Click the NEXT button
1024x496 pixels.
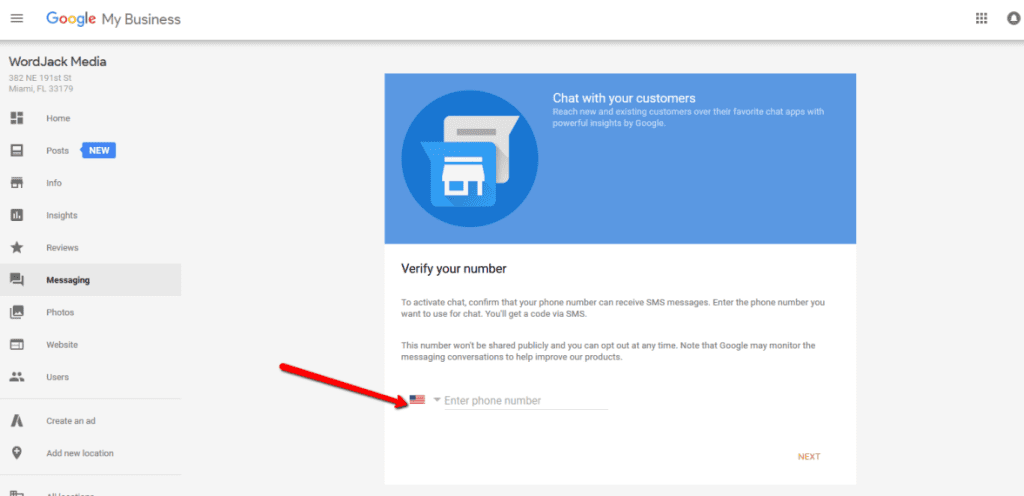[x=808, y=456]
